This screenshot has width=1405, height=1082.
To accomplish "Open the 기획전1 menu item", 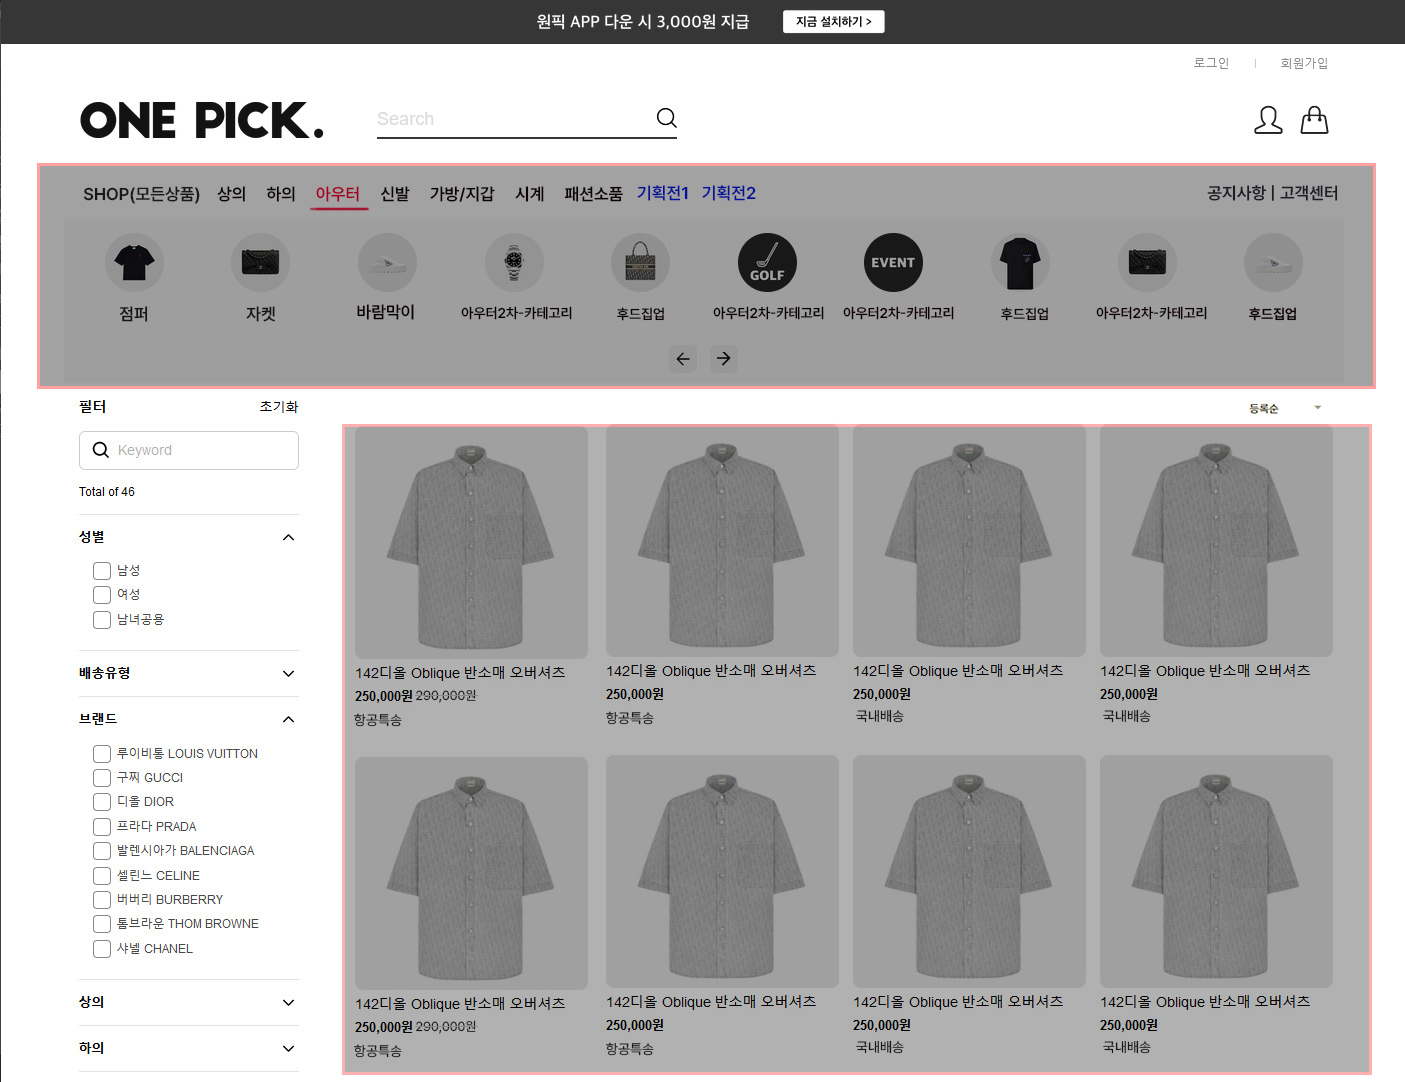I will coord(663,193).
